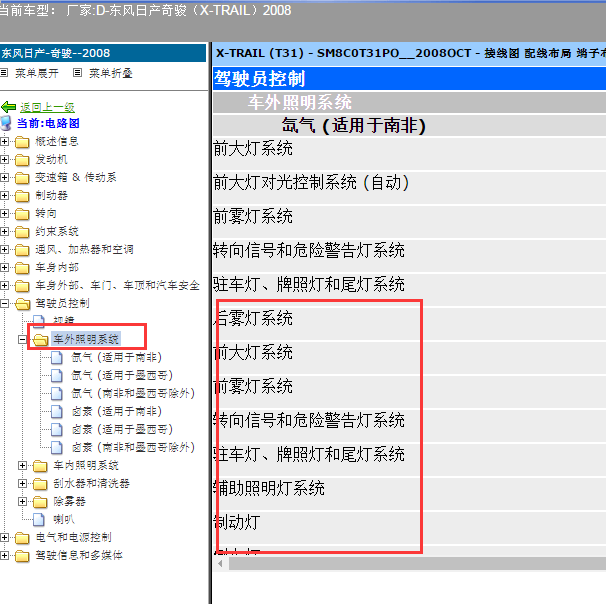Click the folder icon for 驾驶信息和多媒体
Screen dimensions: 606x604
pyautogui.click(x=22, y=556)
